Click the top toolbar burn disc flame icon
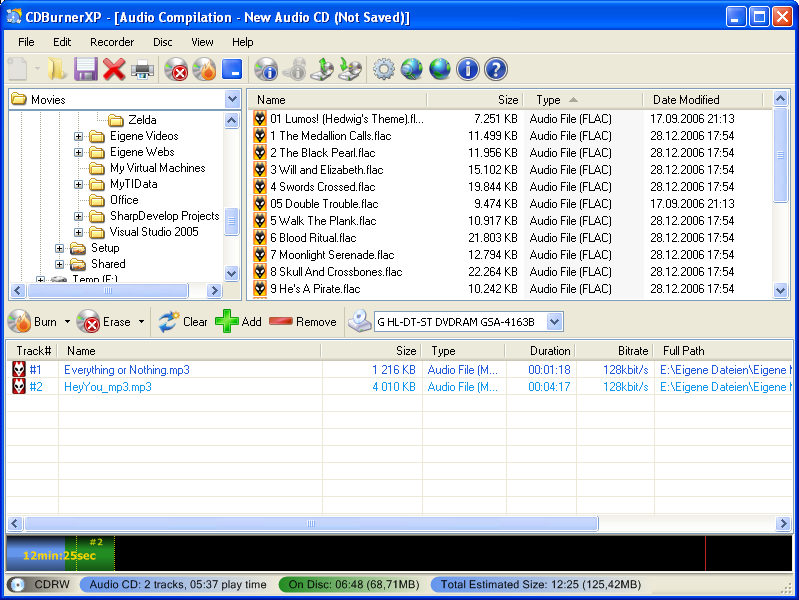This screenshot has height=600, width=799. (204, 69)
